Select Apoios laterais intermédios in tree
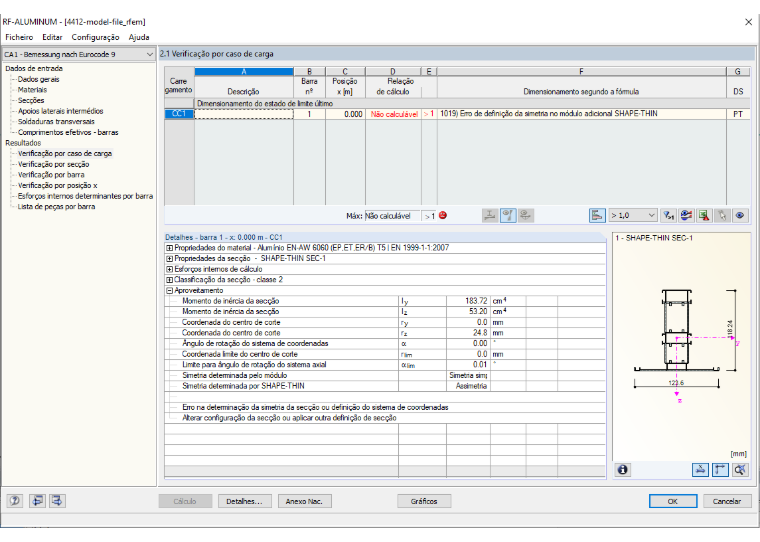Screen dimensions: 760x542 tap(60, 111)
